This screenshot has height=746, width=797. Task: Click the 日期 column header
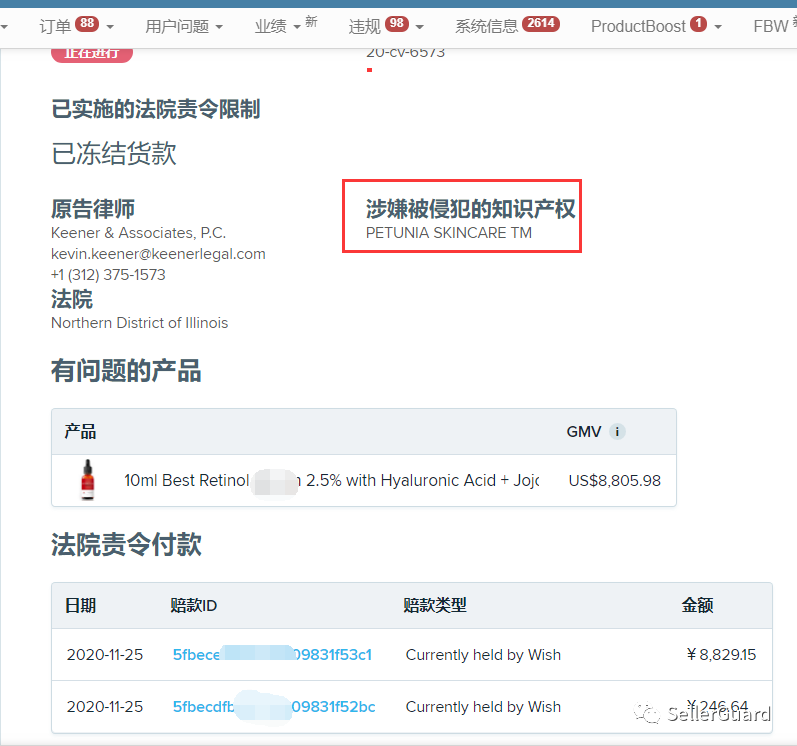[x=80, y=605]
